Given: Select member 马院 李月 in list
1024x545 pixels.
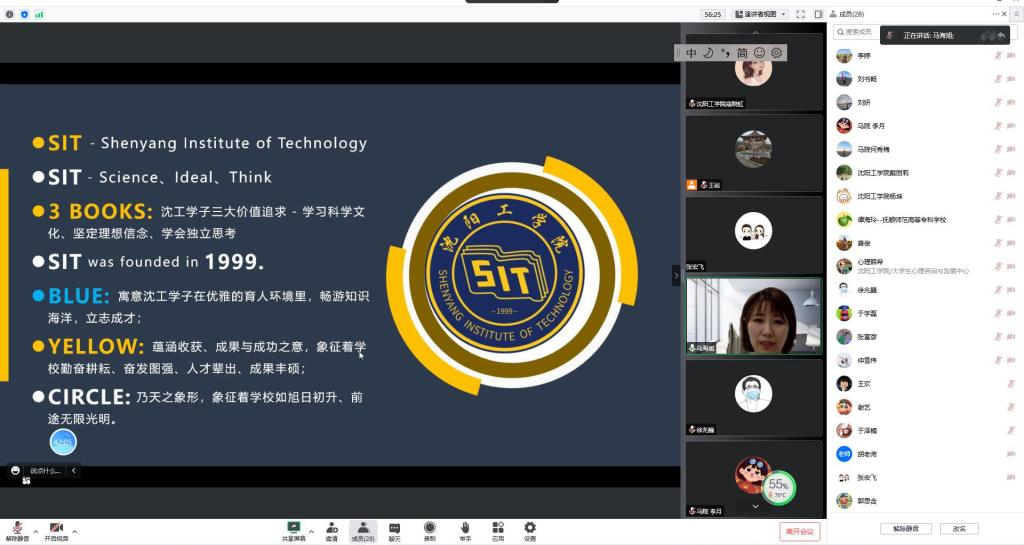Looking at the screenshot, I should click(x=926, y=126).
